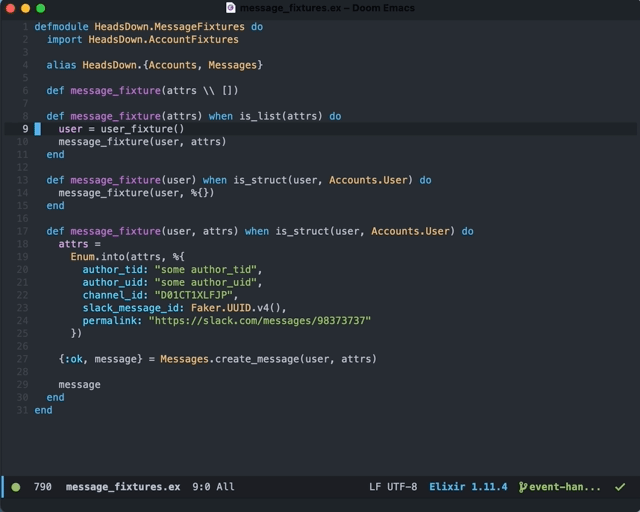Click the green buffer state dot in modeline
The width and height of the screenshot is (640, 512).
pos(16,487)
